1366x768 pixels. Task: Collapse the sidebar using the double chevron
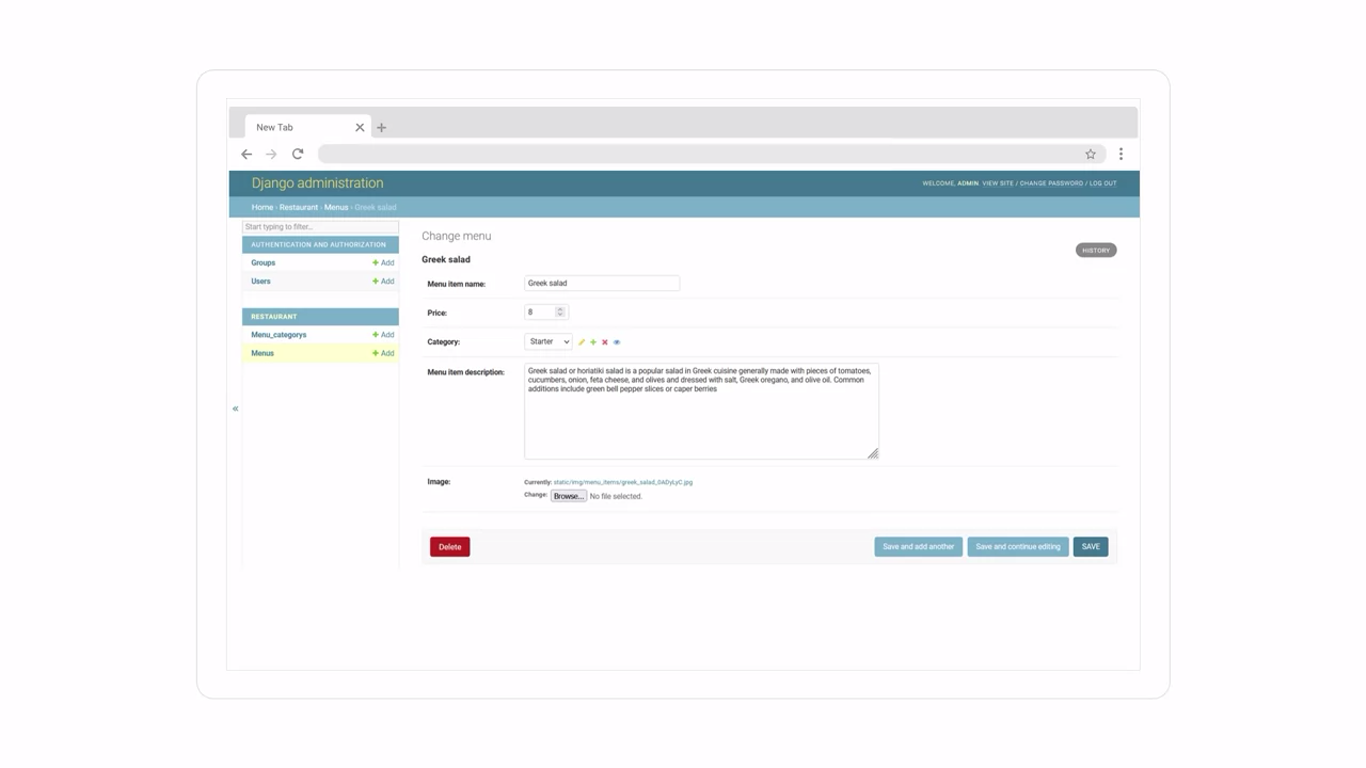(236, 409)
